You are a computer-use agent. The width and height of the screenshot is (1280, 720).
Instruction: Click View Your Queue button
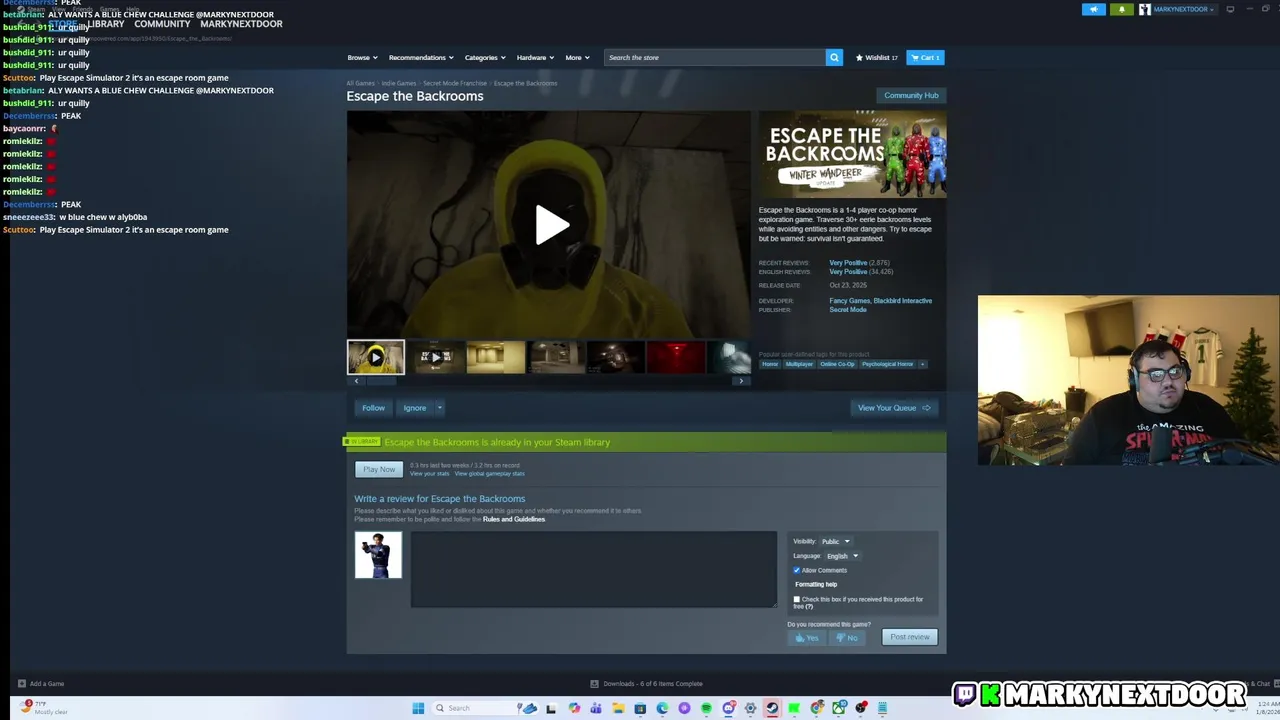(893, 408)
